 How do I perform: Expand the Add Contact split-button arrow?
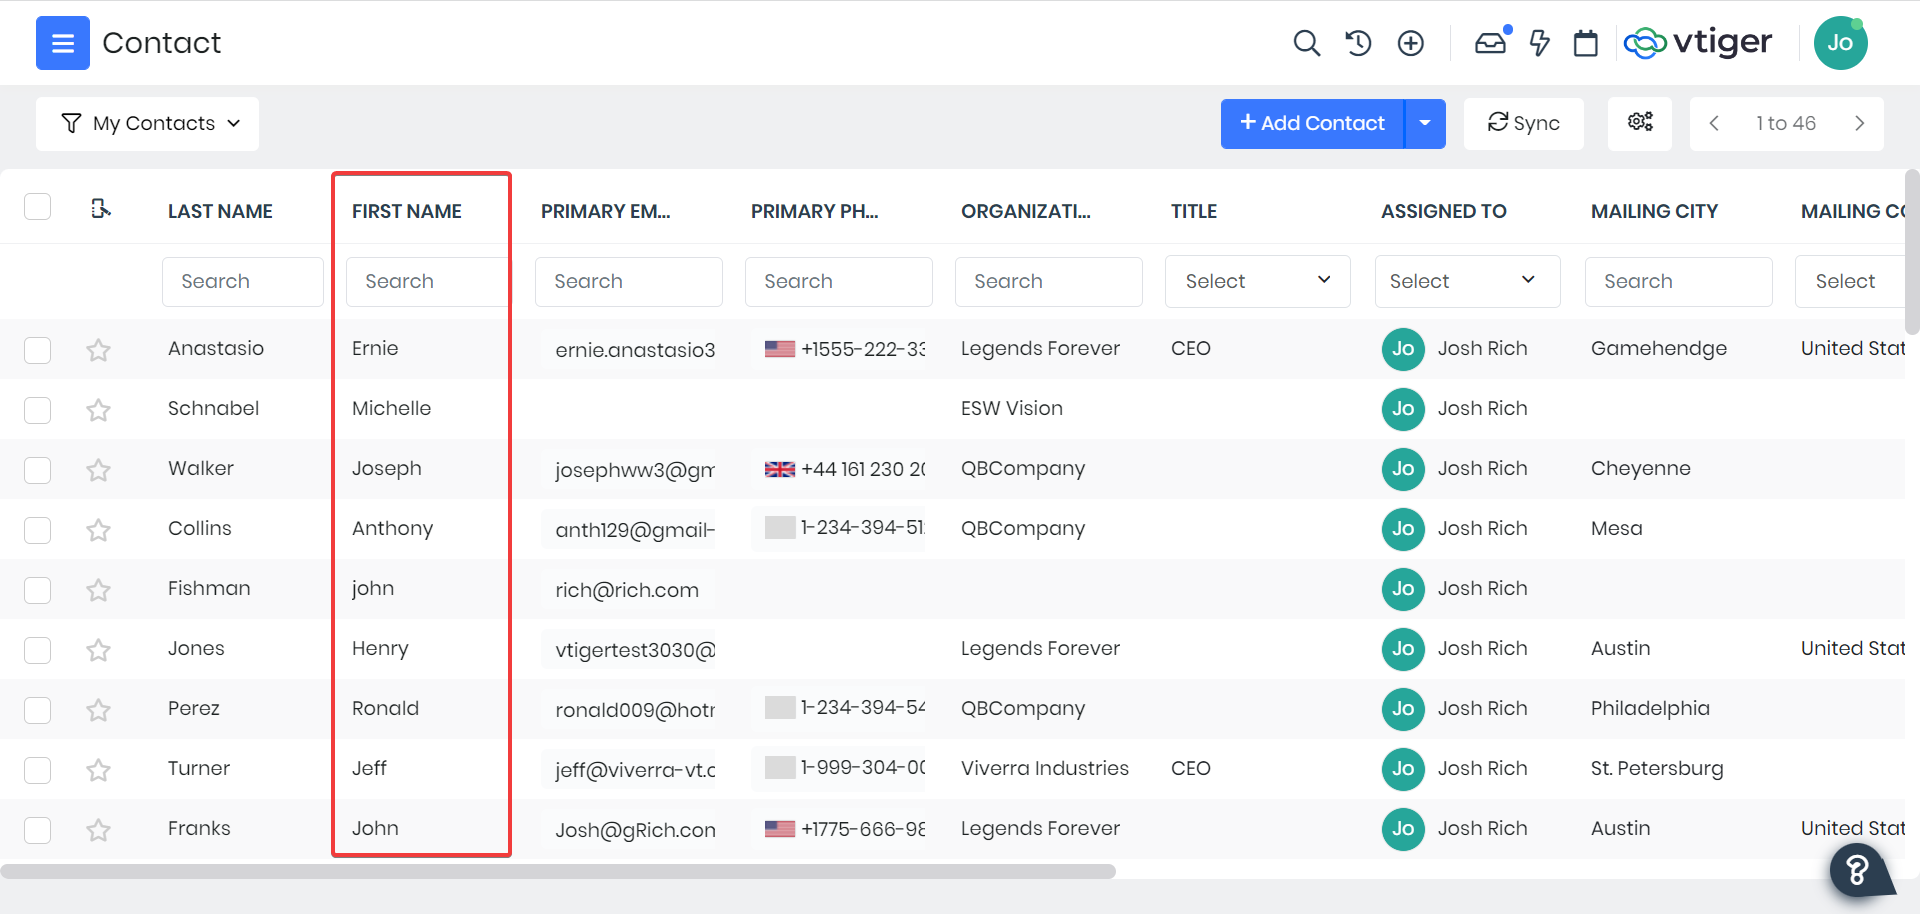click(x=1424, y=123)
